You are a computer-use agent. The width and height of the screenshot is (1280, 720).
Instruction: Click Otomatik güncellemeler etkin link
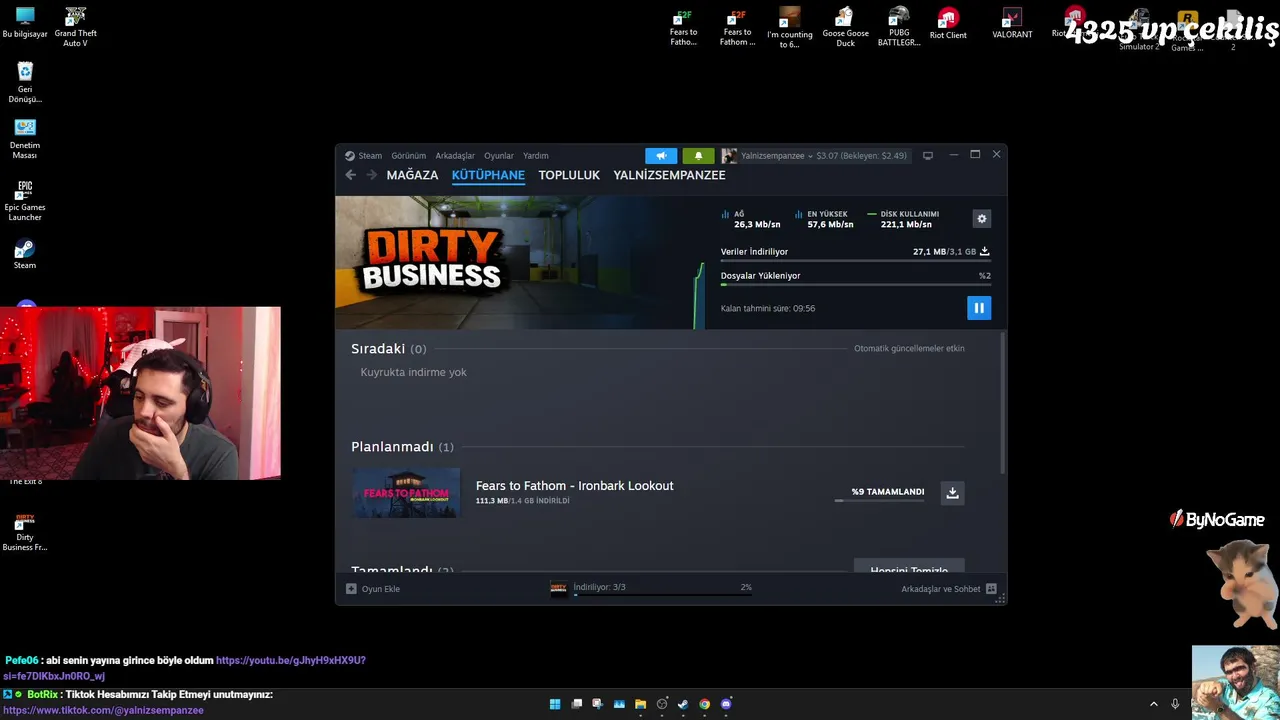coord(909,349)
